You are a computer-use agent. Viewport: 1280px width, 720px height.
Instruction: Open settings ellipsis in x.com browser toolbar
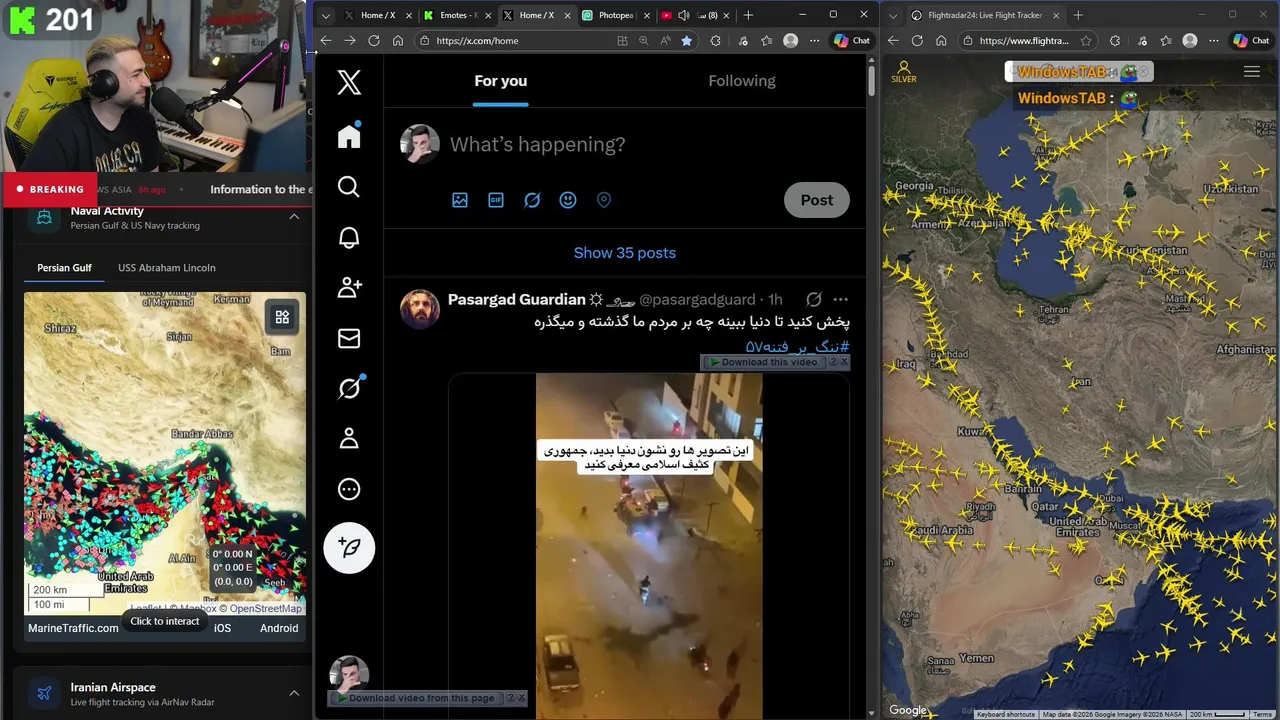point(815,41)
